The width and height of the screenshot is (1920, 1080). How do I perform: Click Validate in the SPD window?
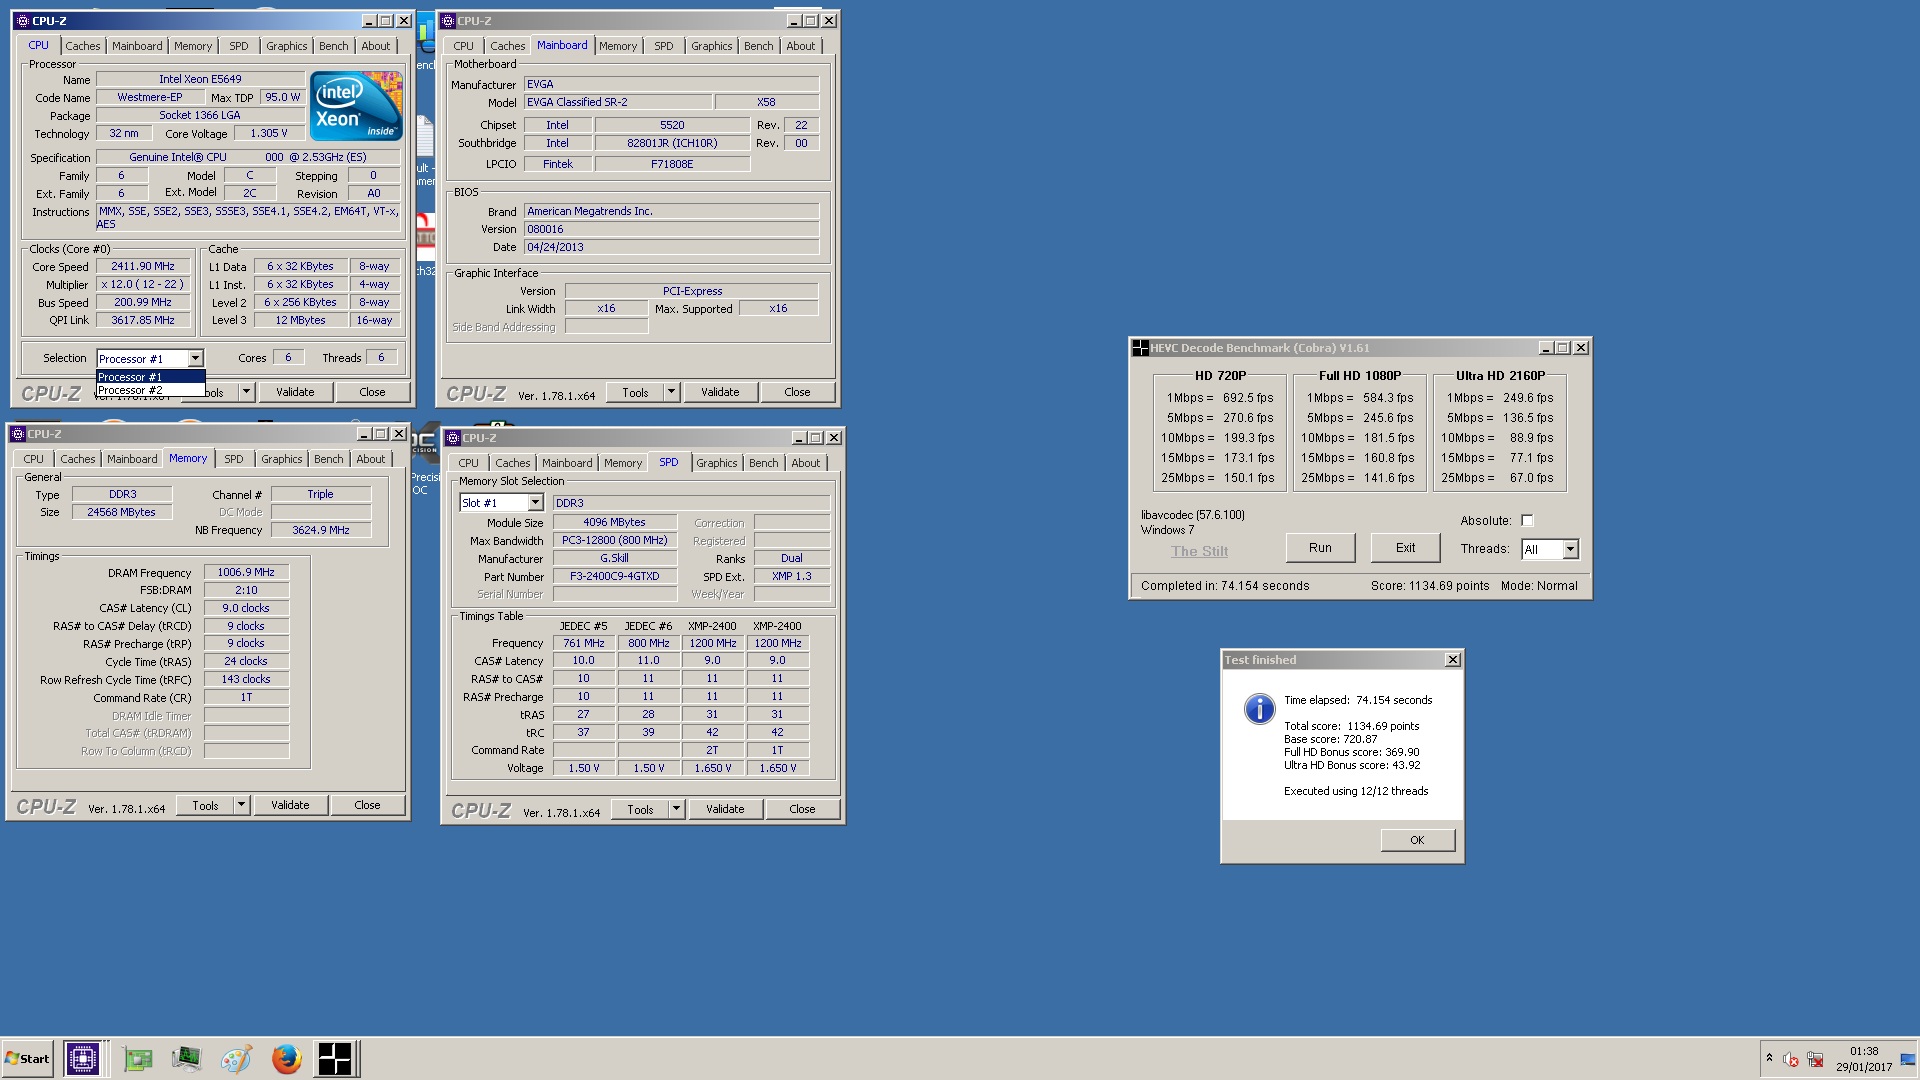point(725,809)
